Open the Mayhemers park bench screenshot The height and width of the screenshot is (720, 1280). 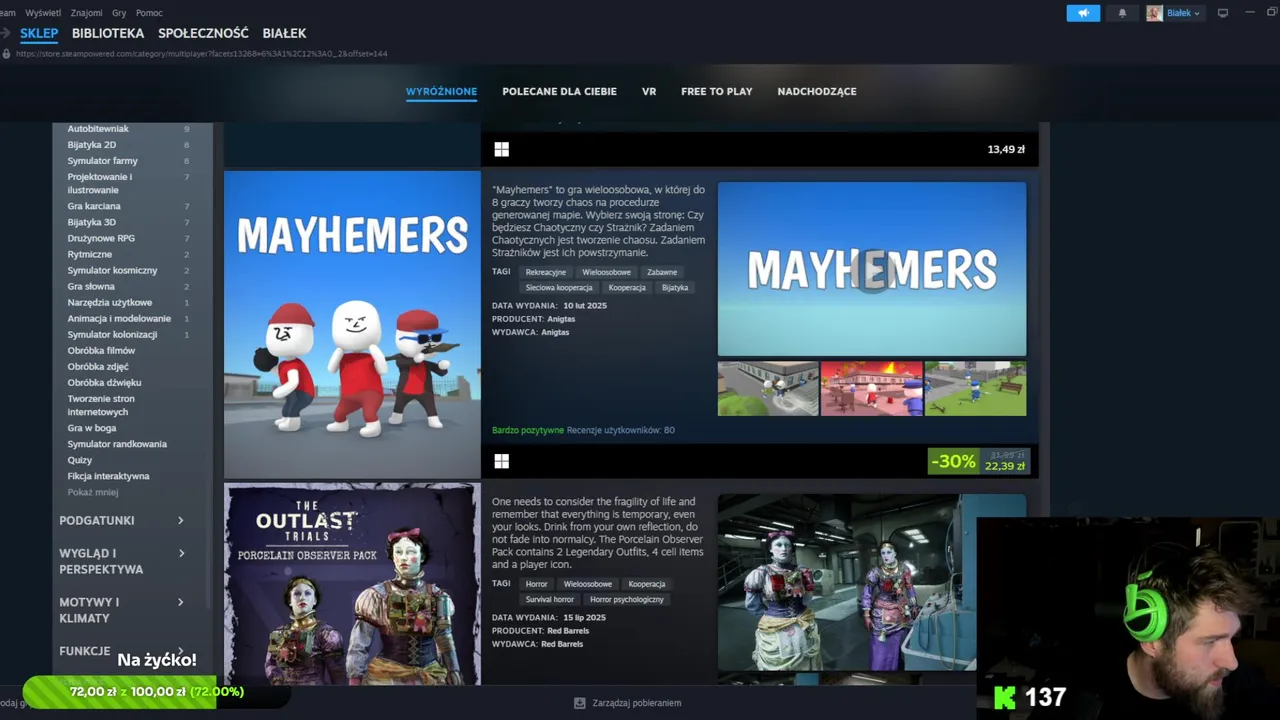(x=975, y=389)
